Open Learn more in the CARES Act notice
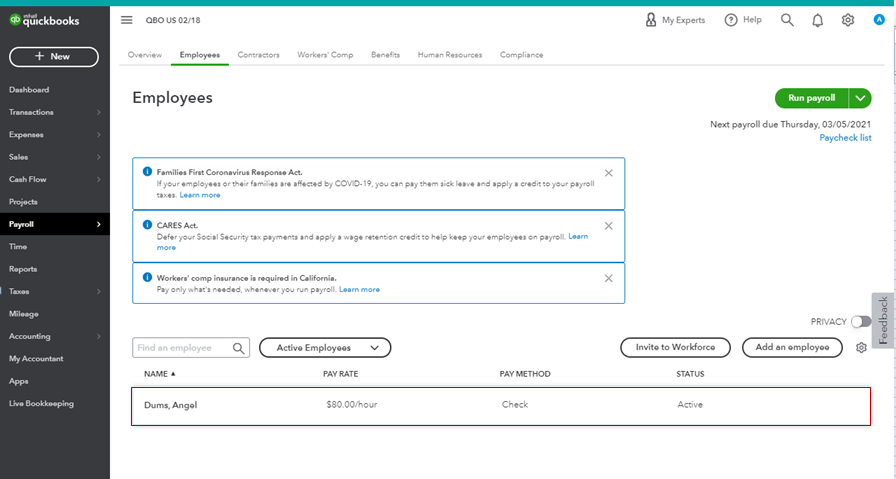 [x=578, y=236]
